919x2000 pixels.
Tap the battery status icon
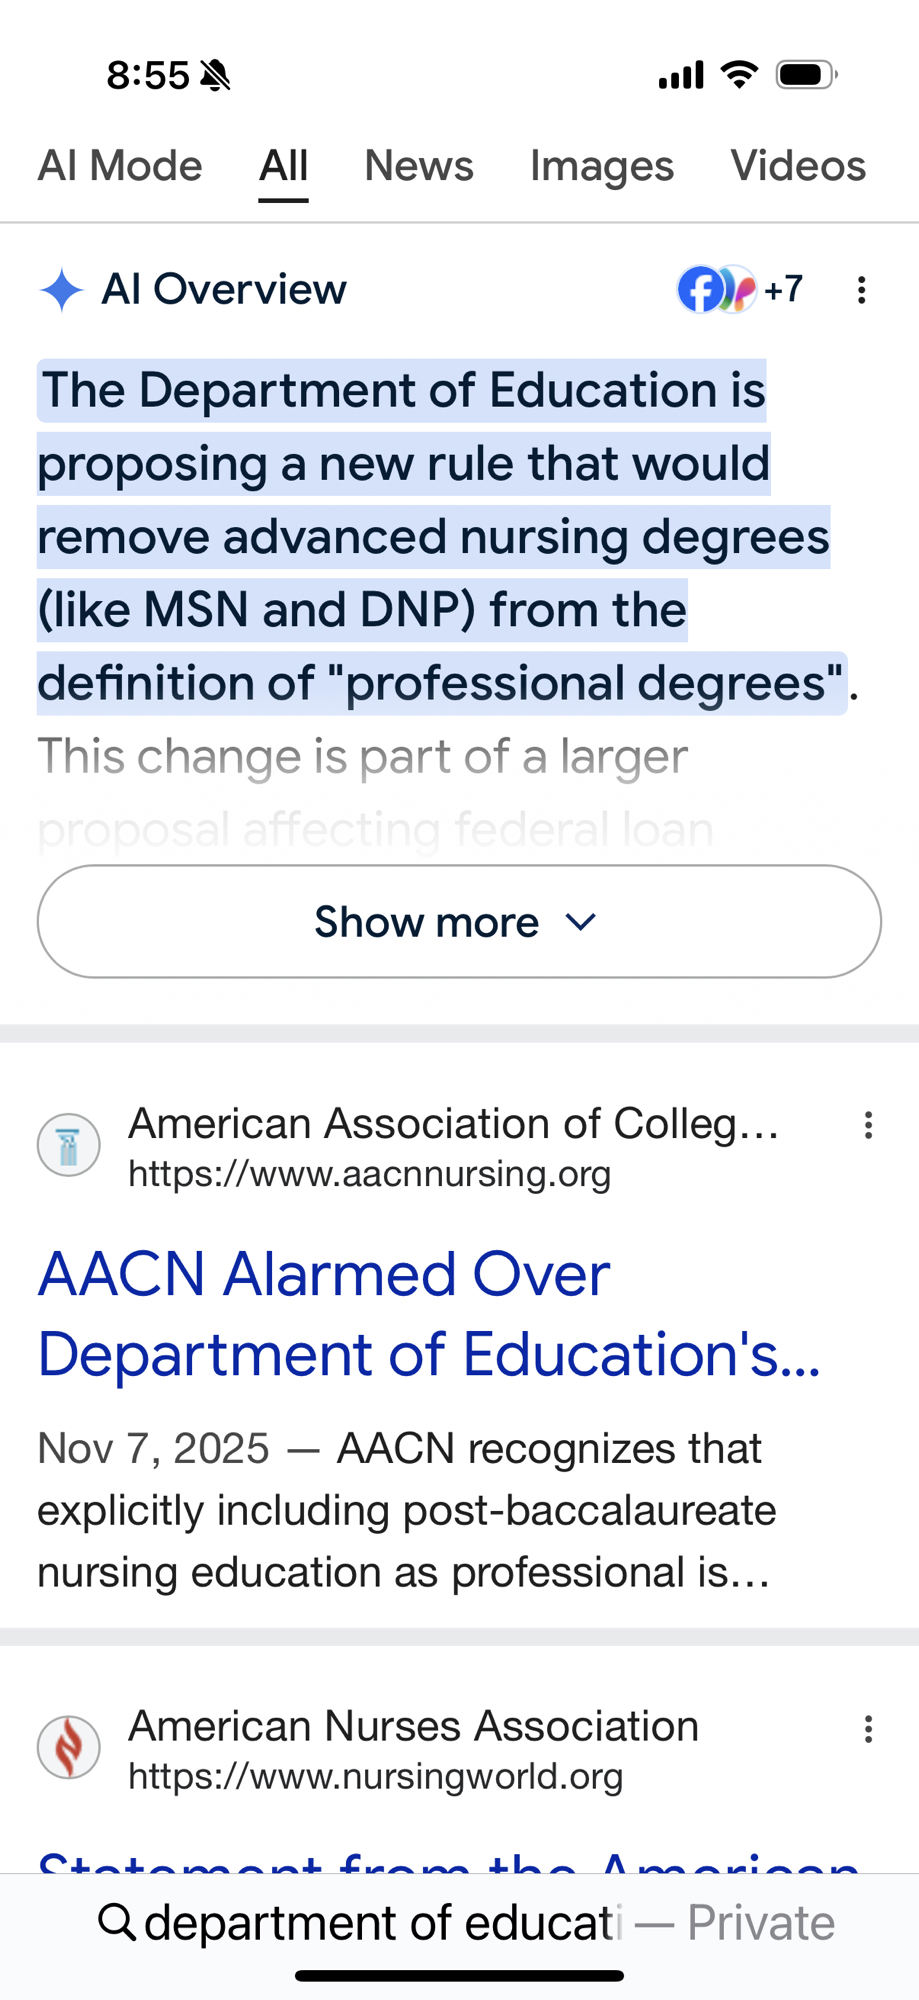coord(806,75)
